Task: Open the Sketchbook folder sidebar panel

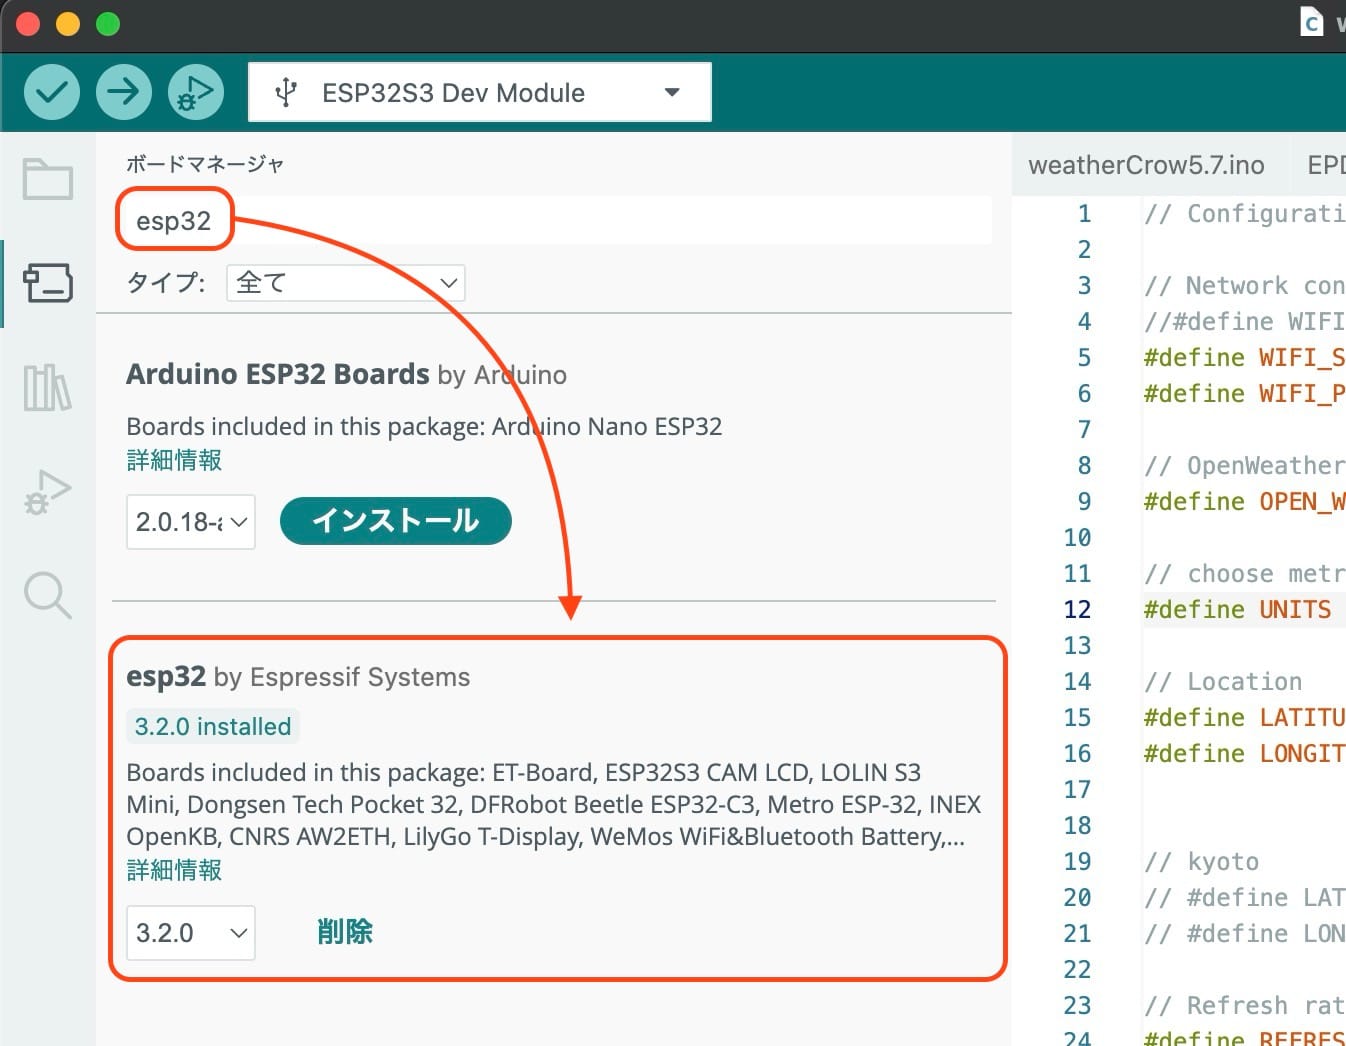Action: point(48,180)
